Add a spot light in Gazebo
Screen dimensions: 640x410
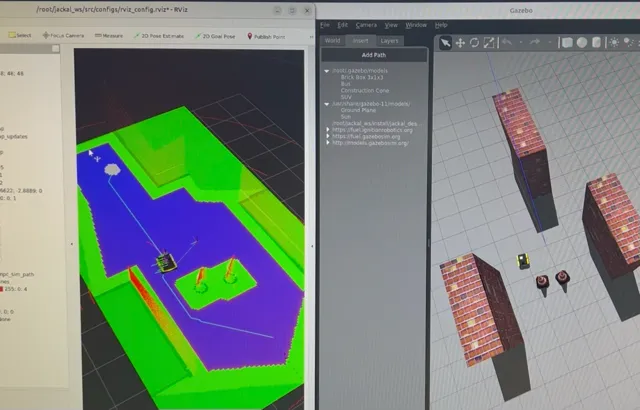[x=629, y=42]
